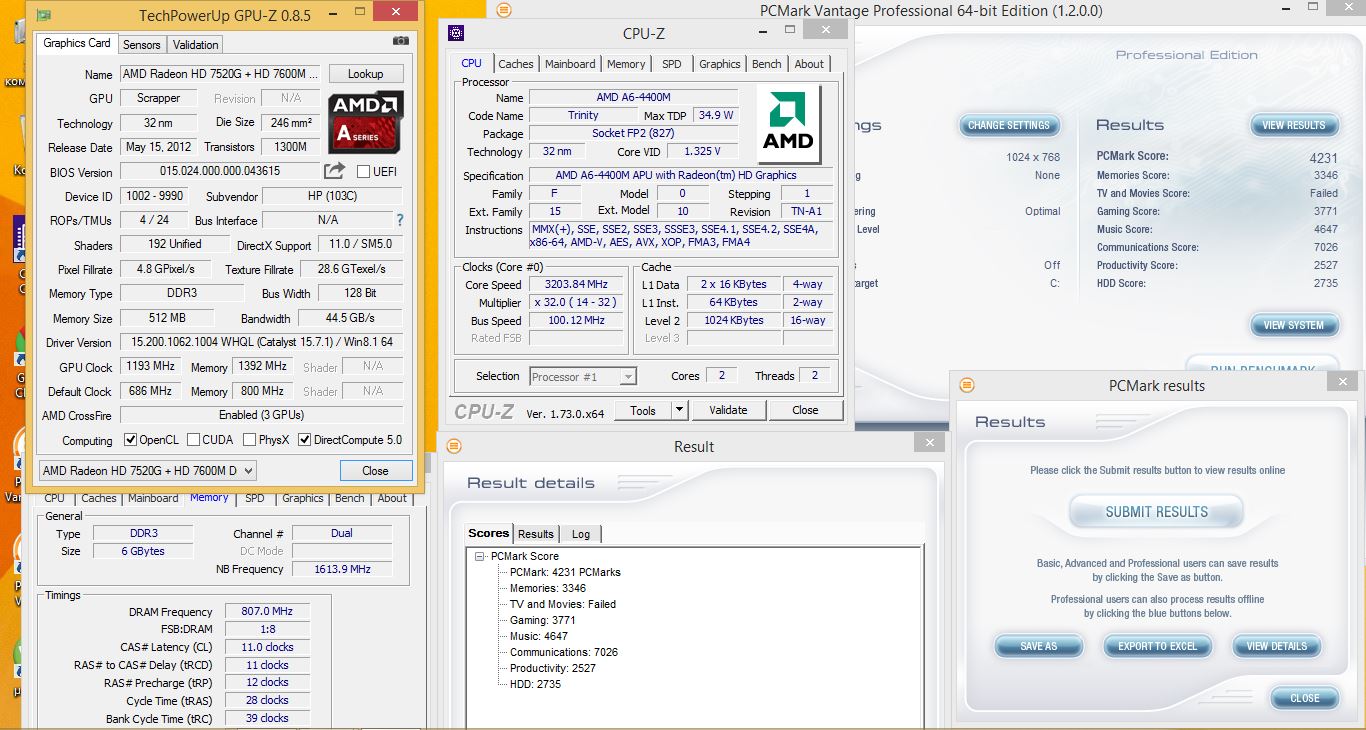Click the DRAM Frequency value 807.0 MHz
This screenshot has width=1366, height=730.
click(266, 611)
